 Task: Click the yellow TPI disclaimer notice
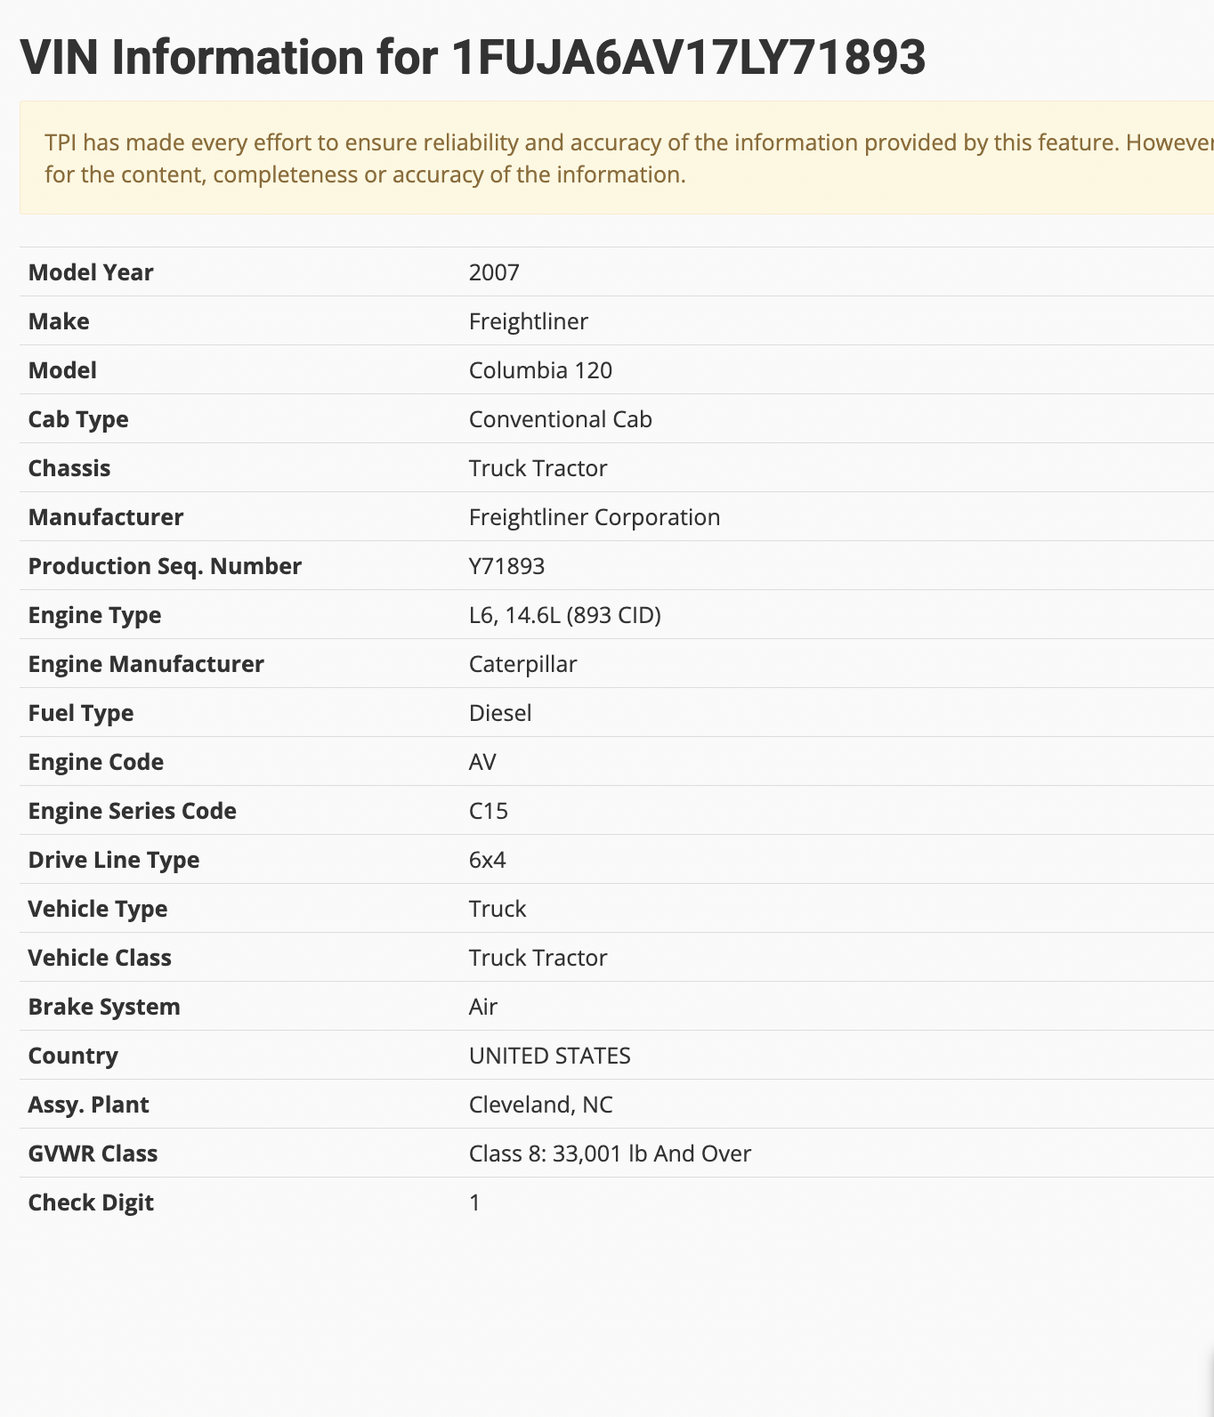click(616, 158)
